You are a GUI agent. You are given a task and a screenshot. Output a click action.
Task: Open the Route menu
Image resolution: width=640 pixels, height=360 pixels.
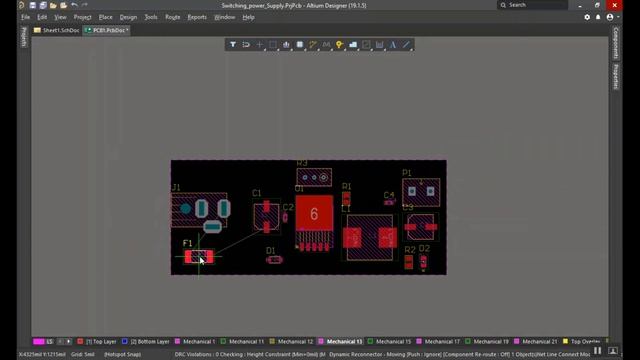(x=173, y=17)
